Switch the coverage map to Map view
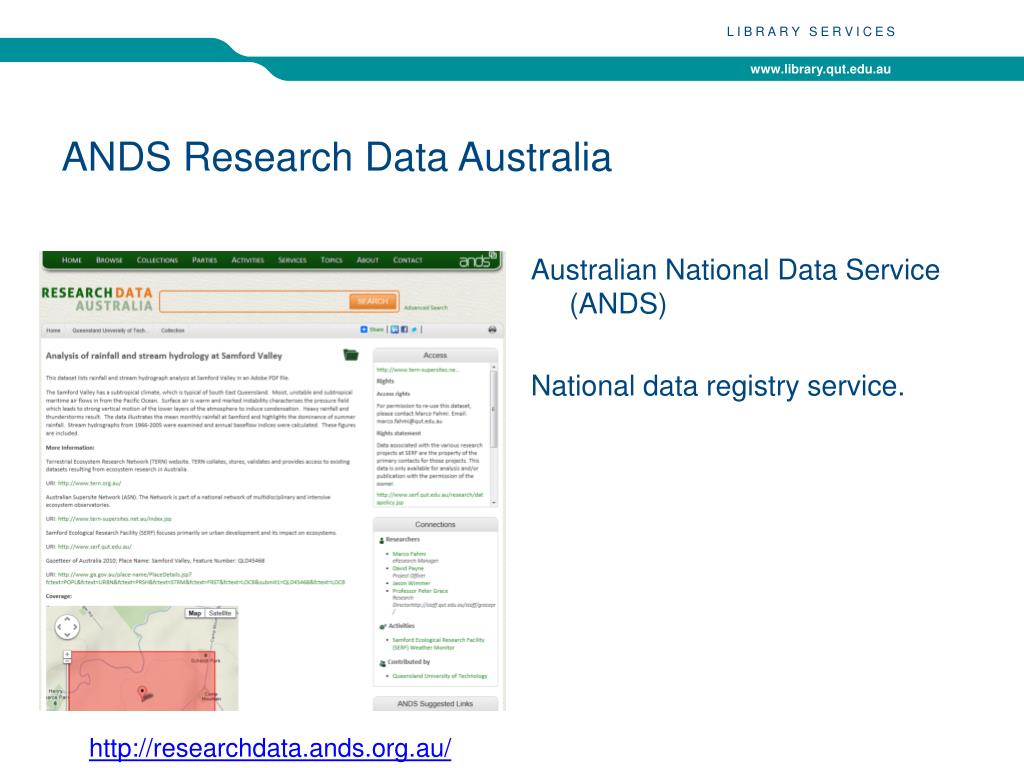1024x768 pixels. tap(195, 613)
